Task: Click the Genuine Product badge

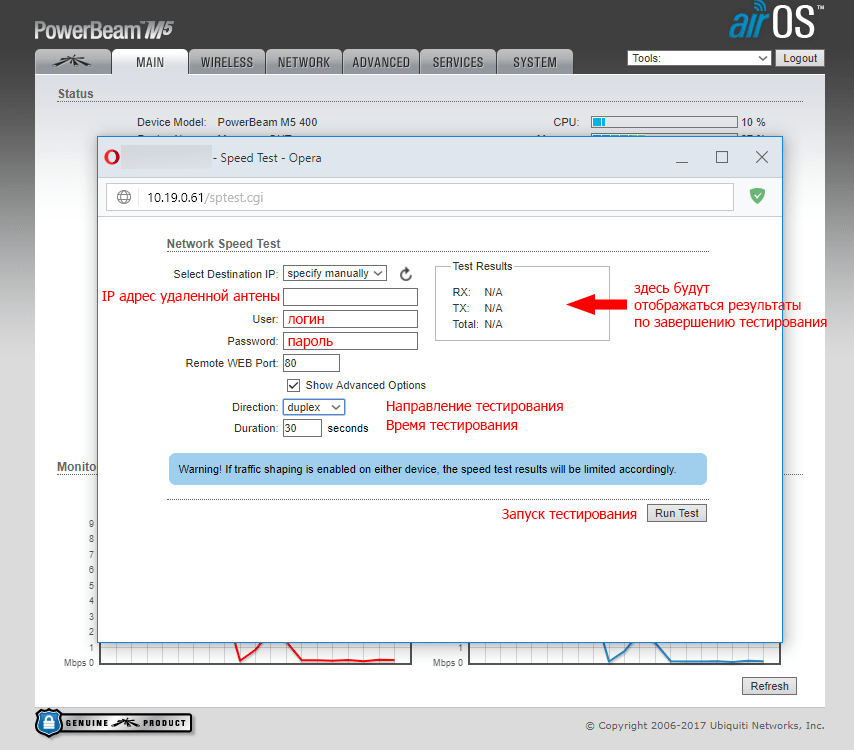Action: (x=112, y=722)
